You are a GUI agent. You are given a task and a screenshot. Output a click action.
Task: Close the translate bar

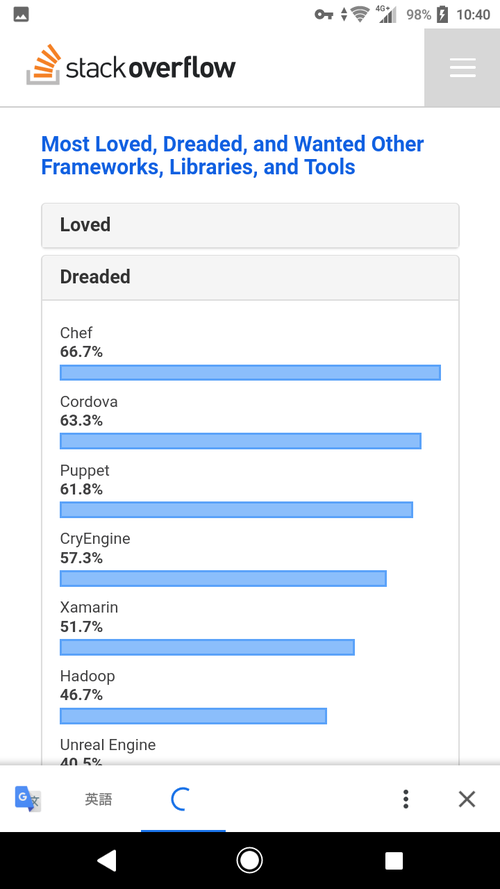point(467,799)
